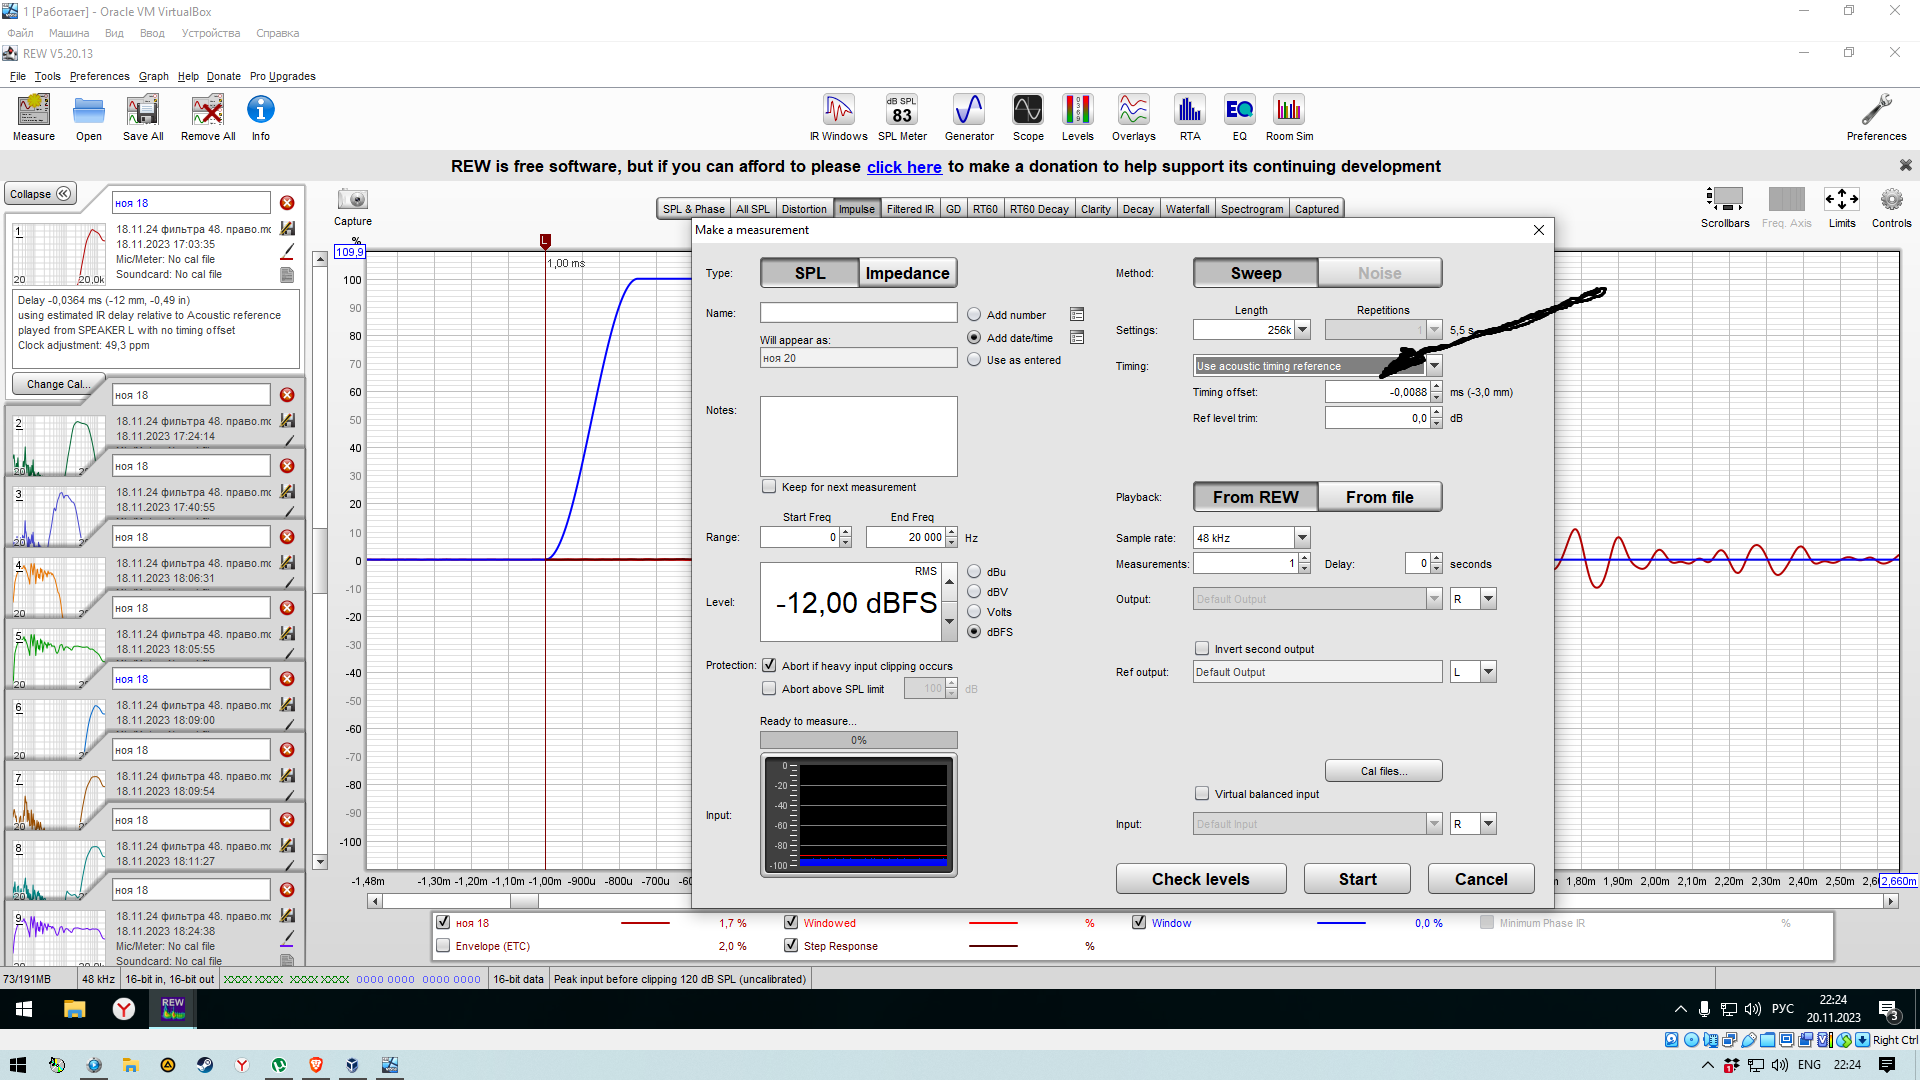
Task: Toggle Invert second output checkbox
Action: tap(1202, 649)
